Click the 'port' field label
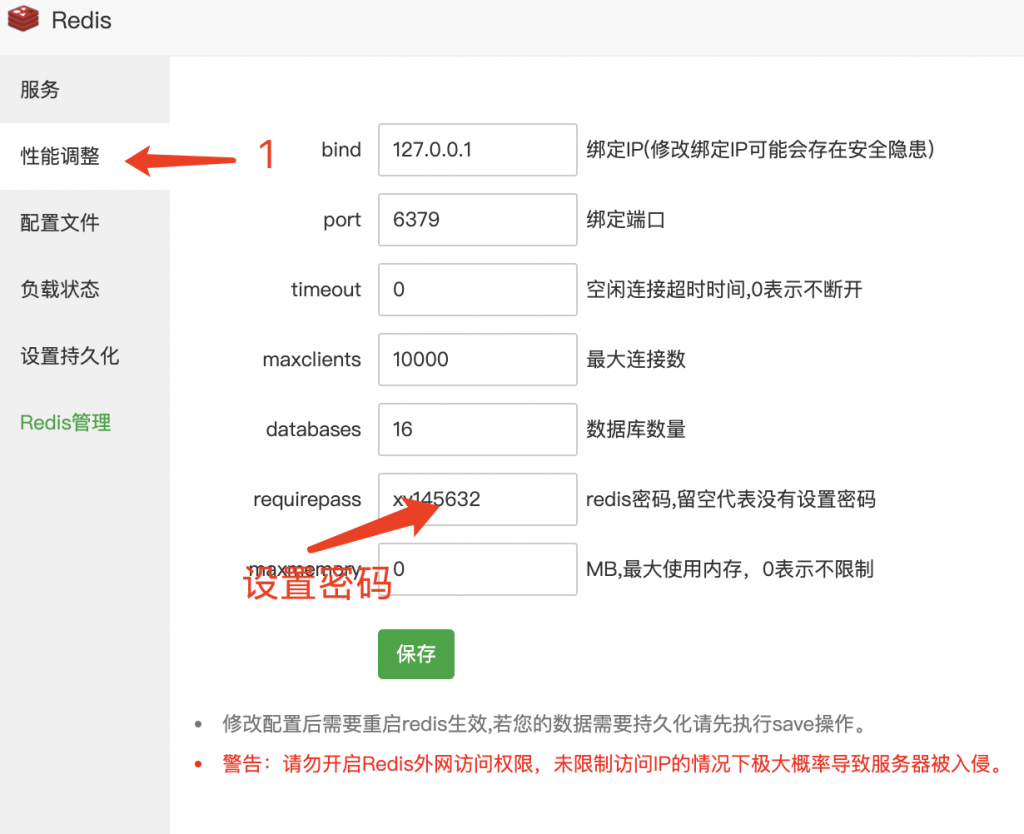The height and width of the screenshot is (834, 1024). coord(342,220)
